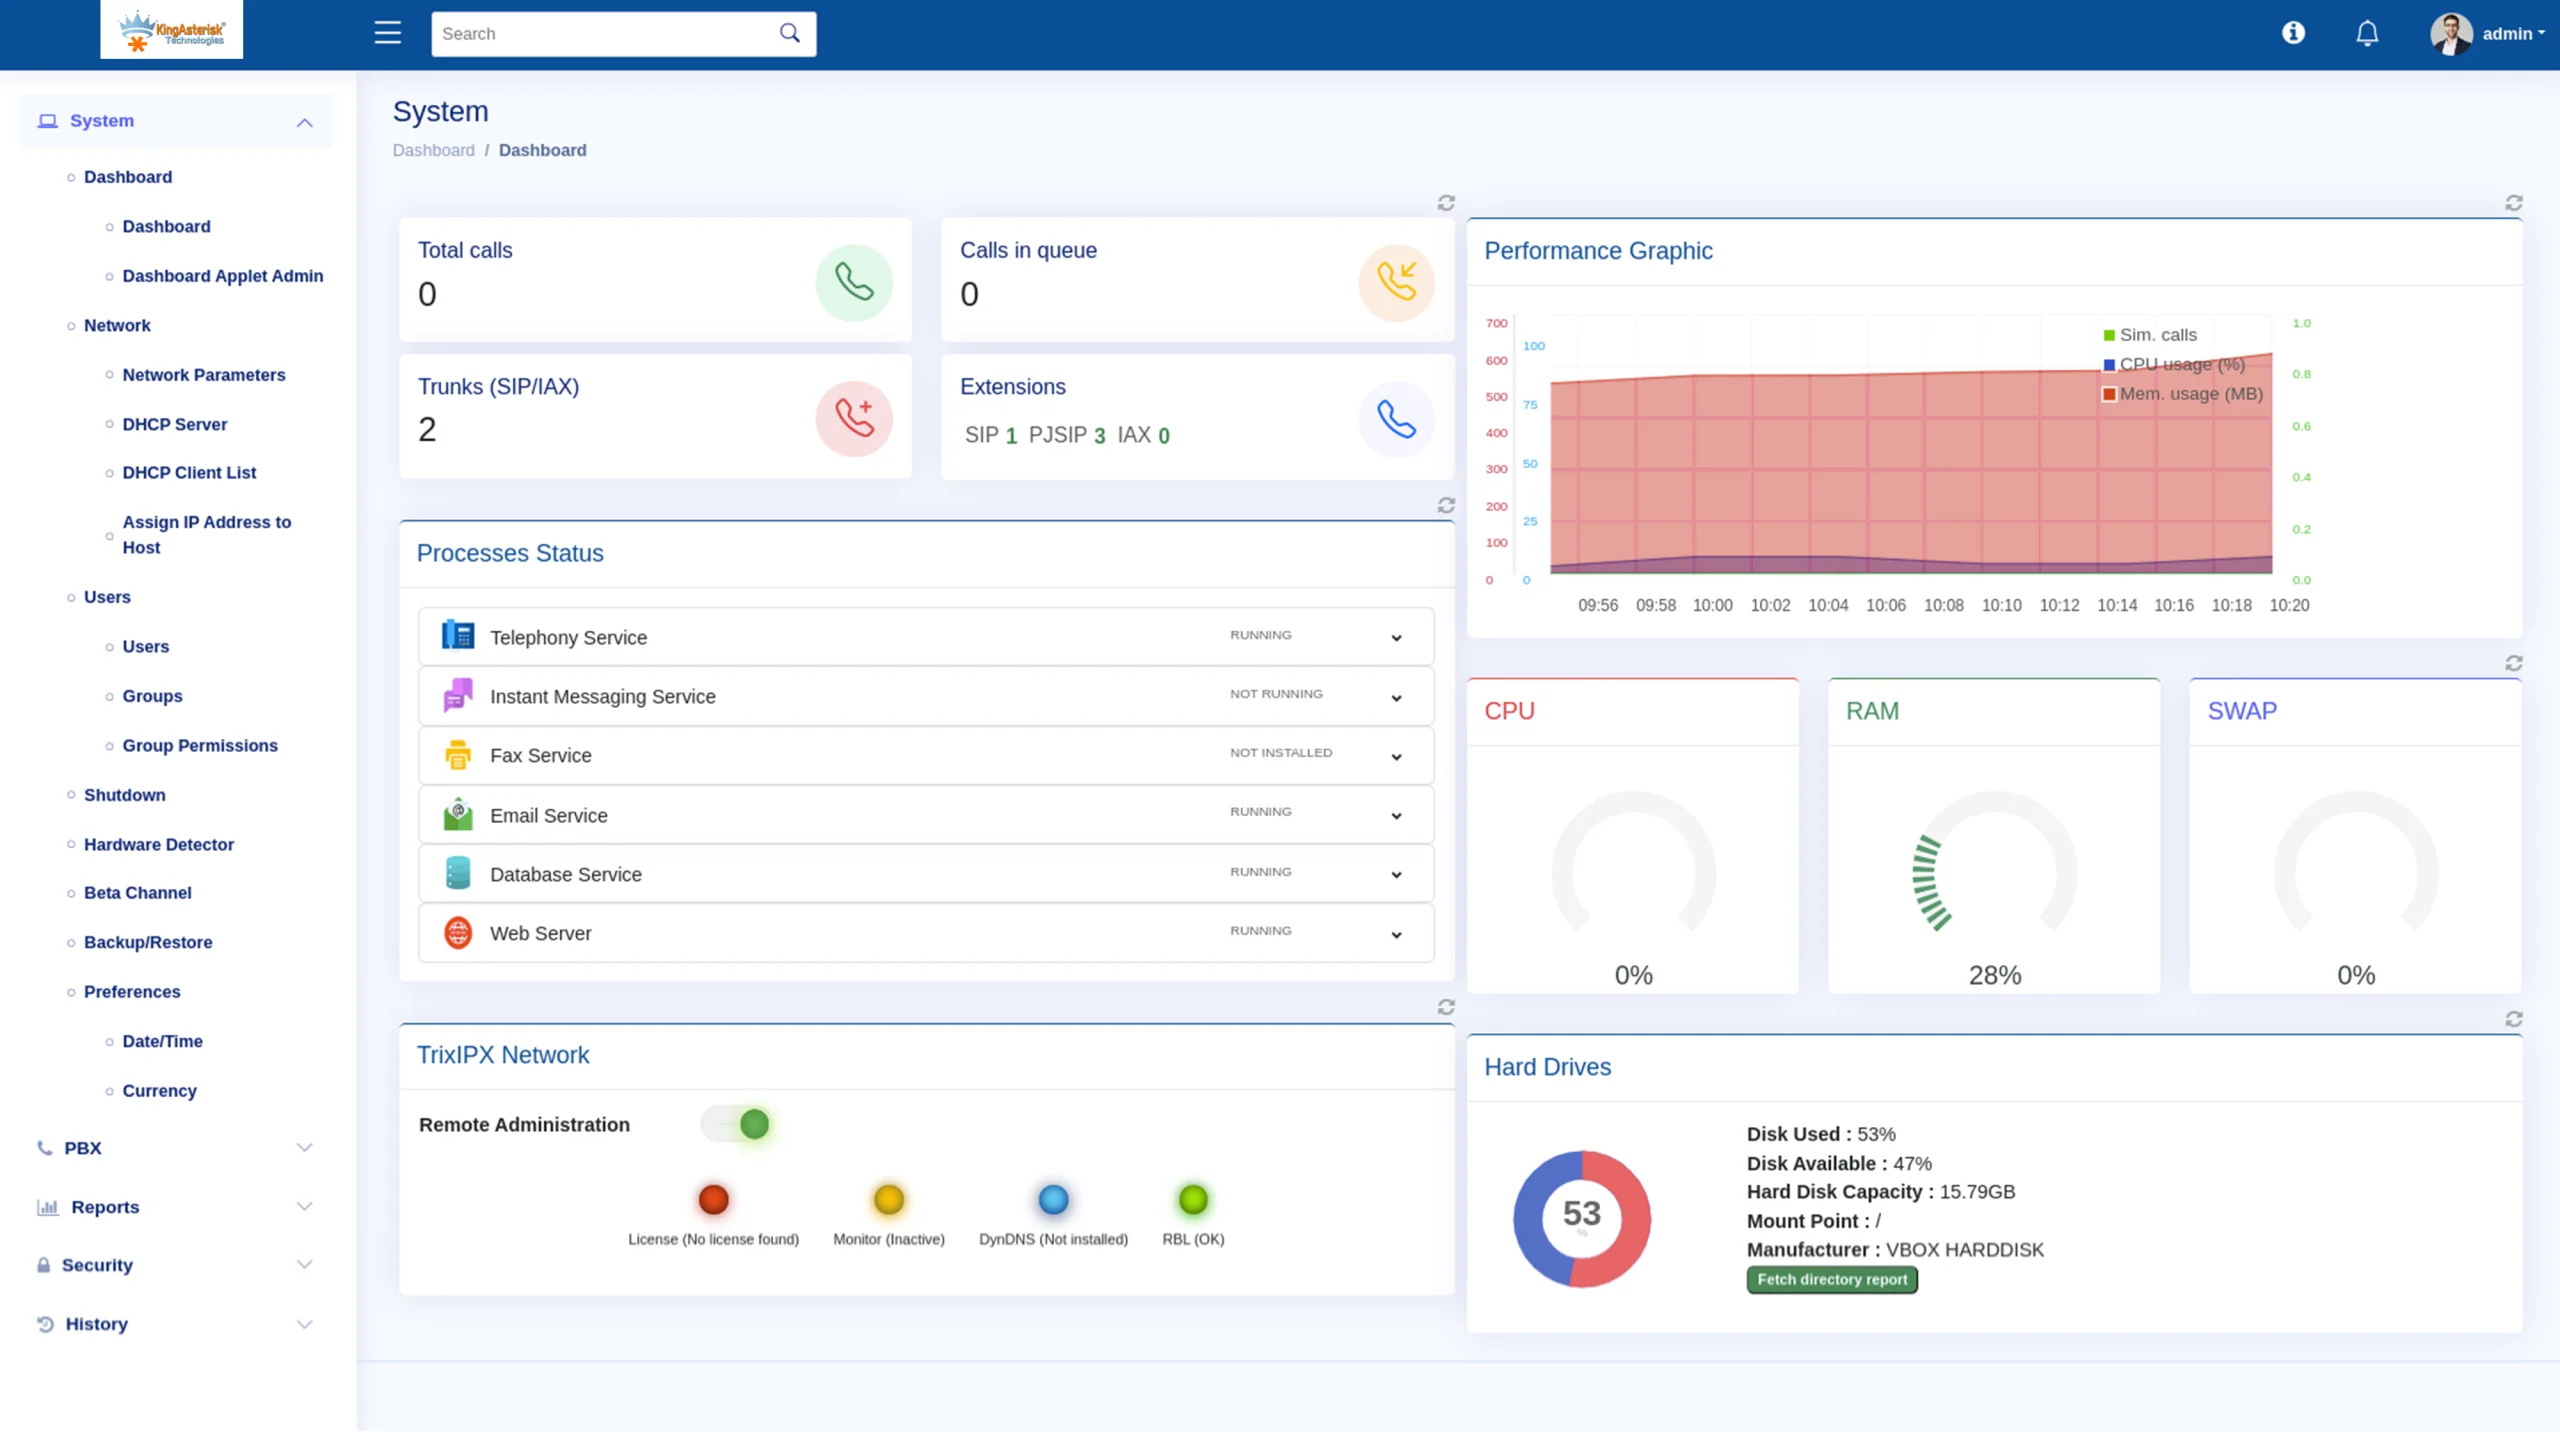Open the Telephony Service dropdown arrow
Image resolution: width=2560 pixels, height=1440 pixels.
pos(1396,638)
